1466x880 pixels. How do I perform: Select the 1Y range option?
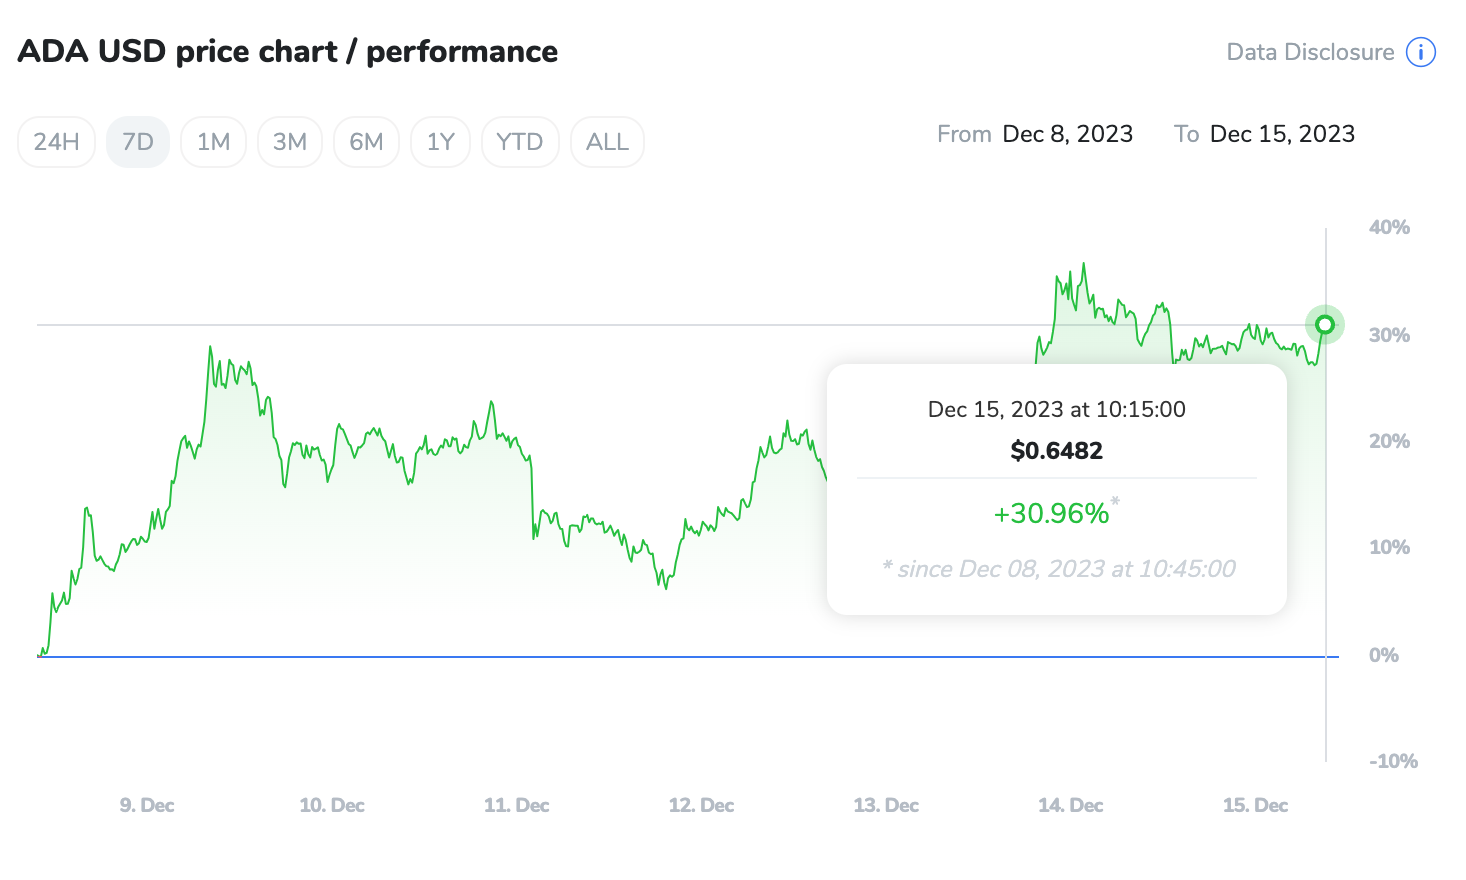coord(440,141)
